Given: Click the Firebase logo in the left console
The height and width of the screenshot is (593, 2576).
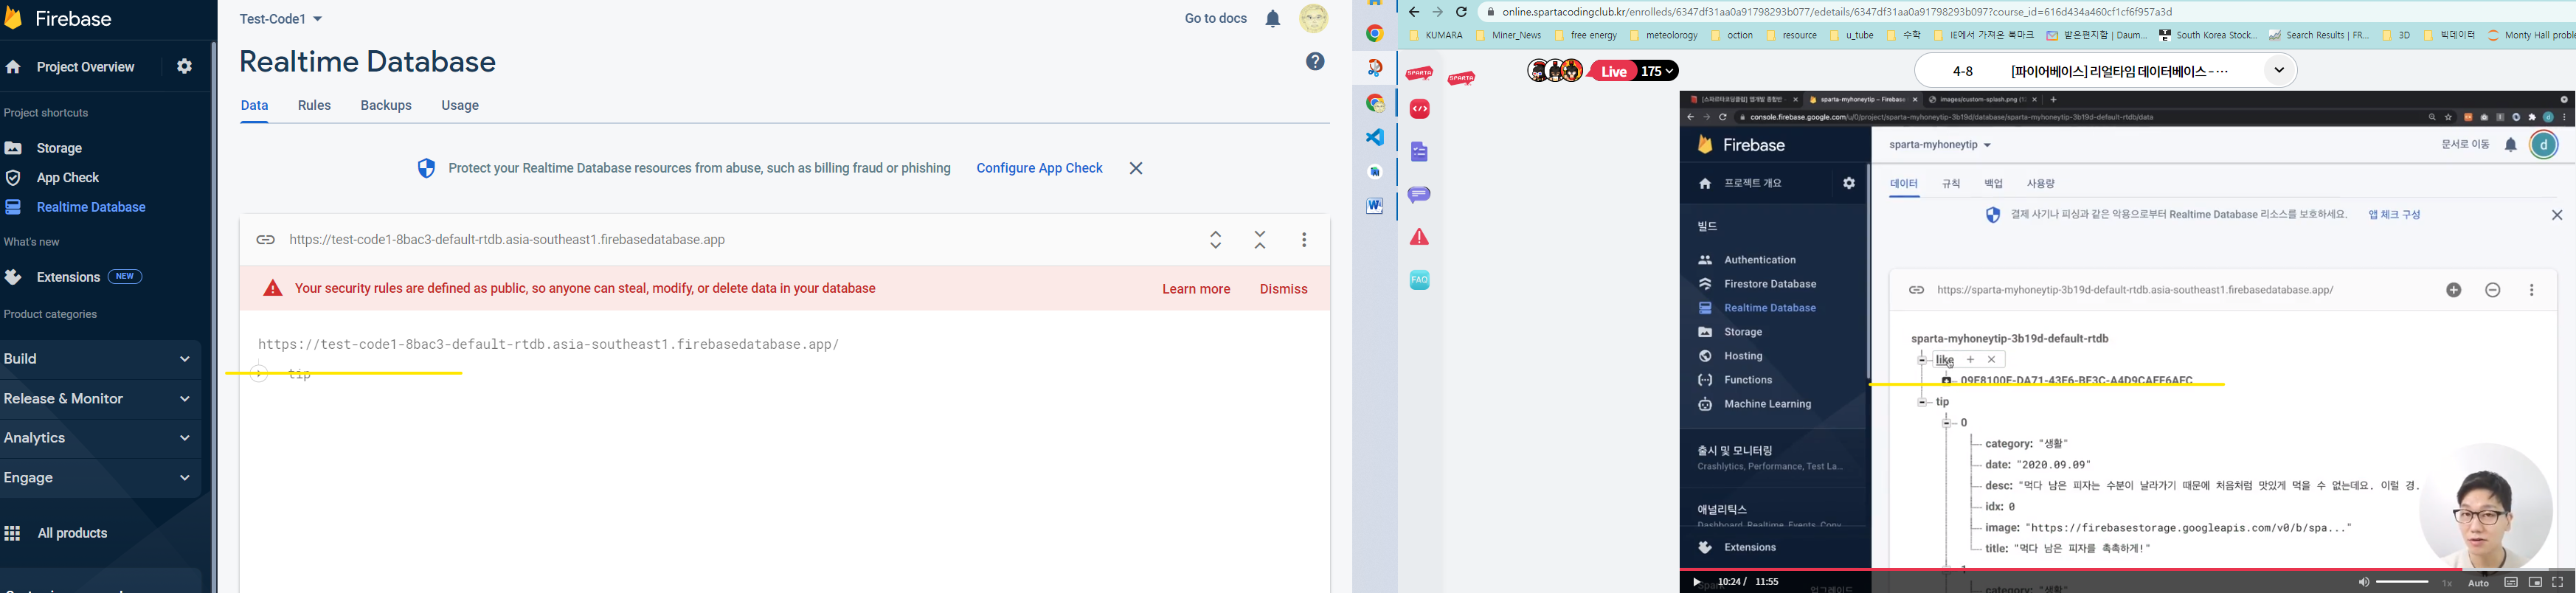Looking at the screenshot, I should (x=58, y=19).
